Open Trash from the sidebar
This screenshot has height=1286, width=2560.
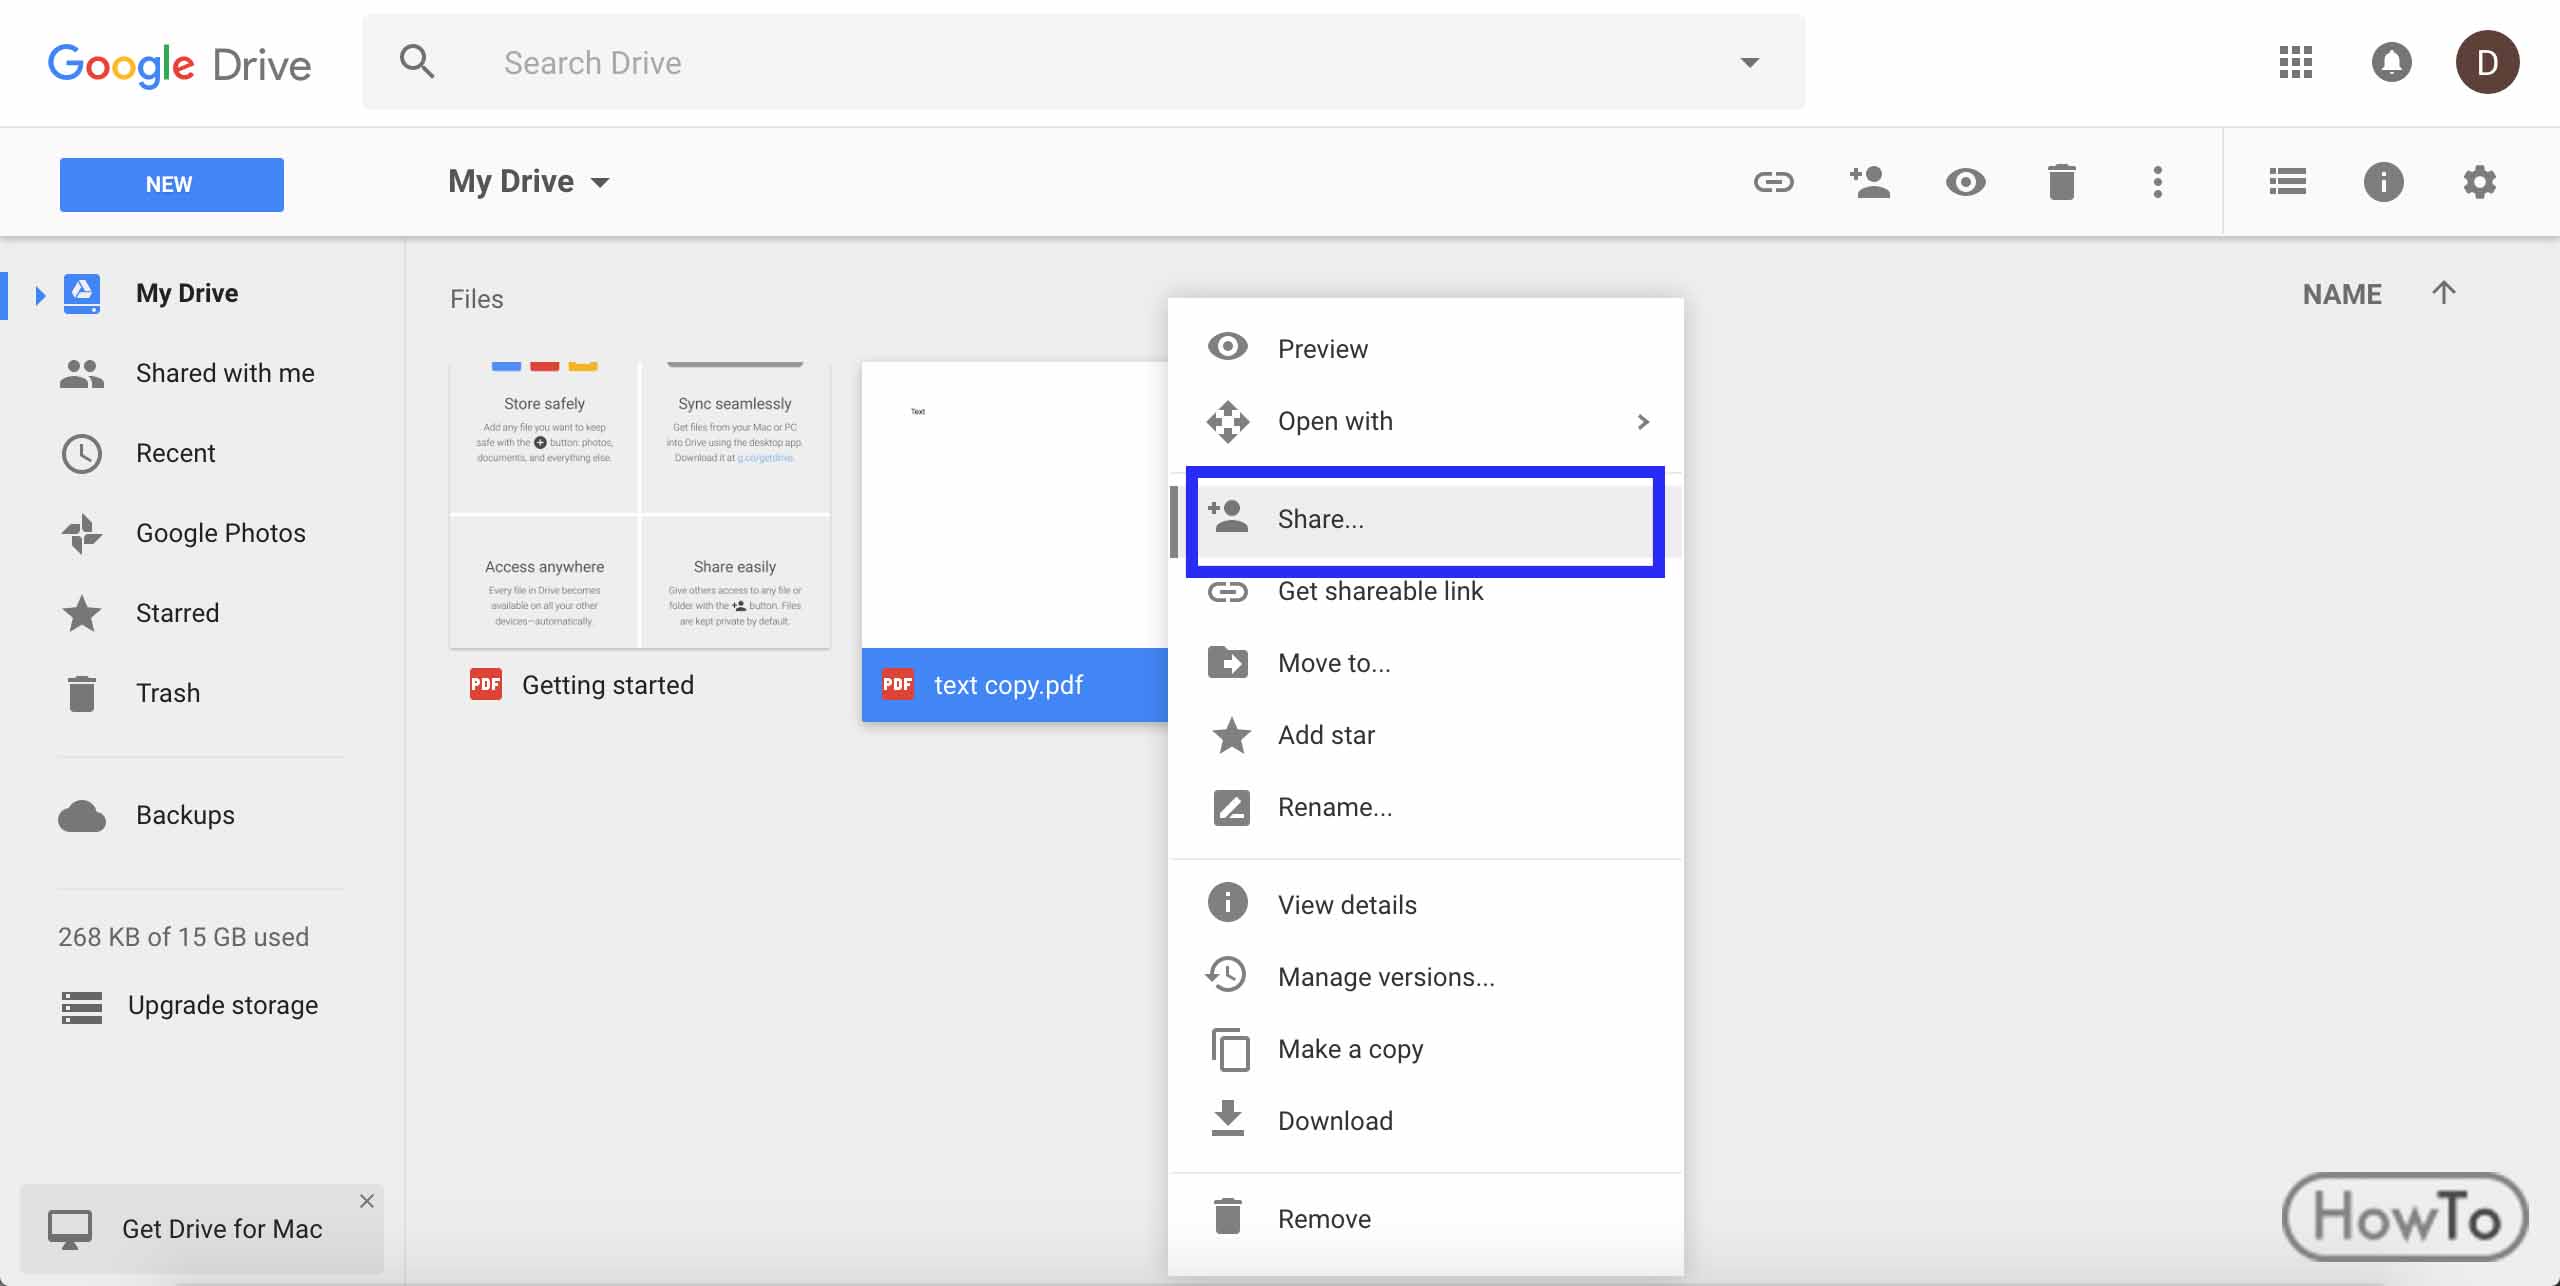tap(168, 692)
